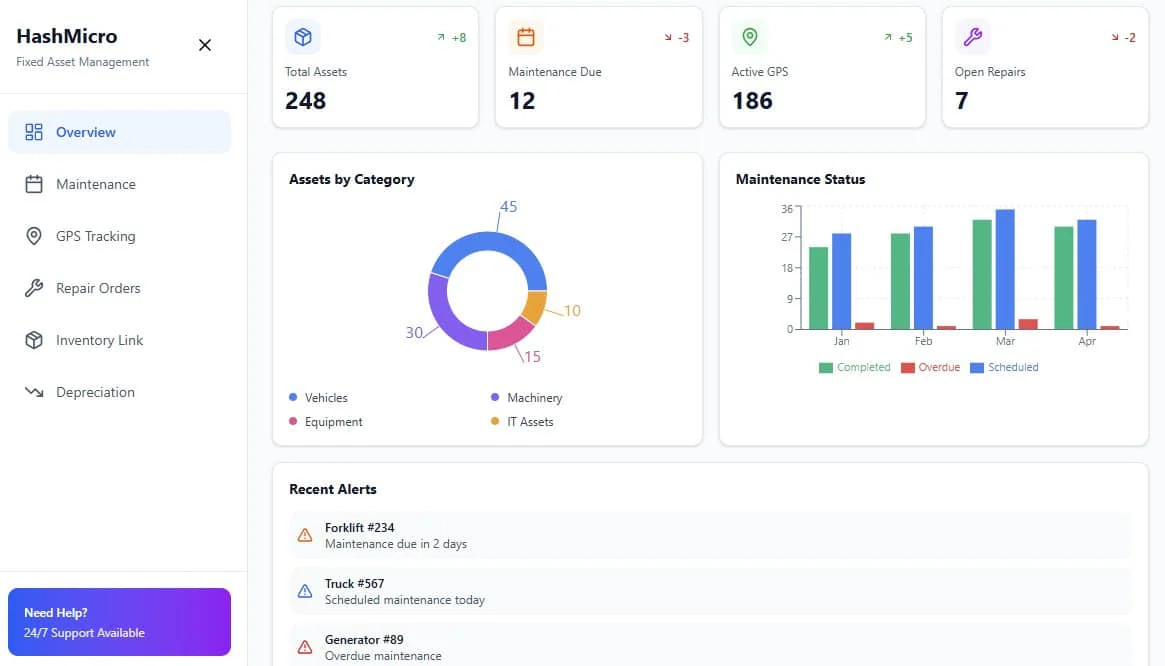Open the Forklift #234 alert

coord(711,535)
